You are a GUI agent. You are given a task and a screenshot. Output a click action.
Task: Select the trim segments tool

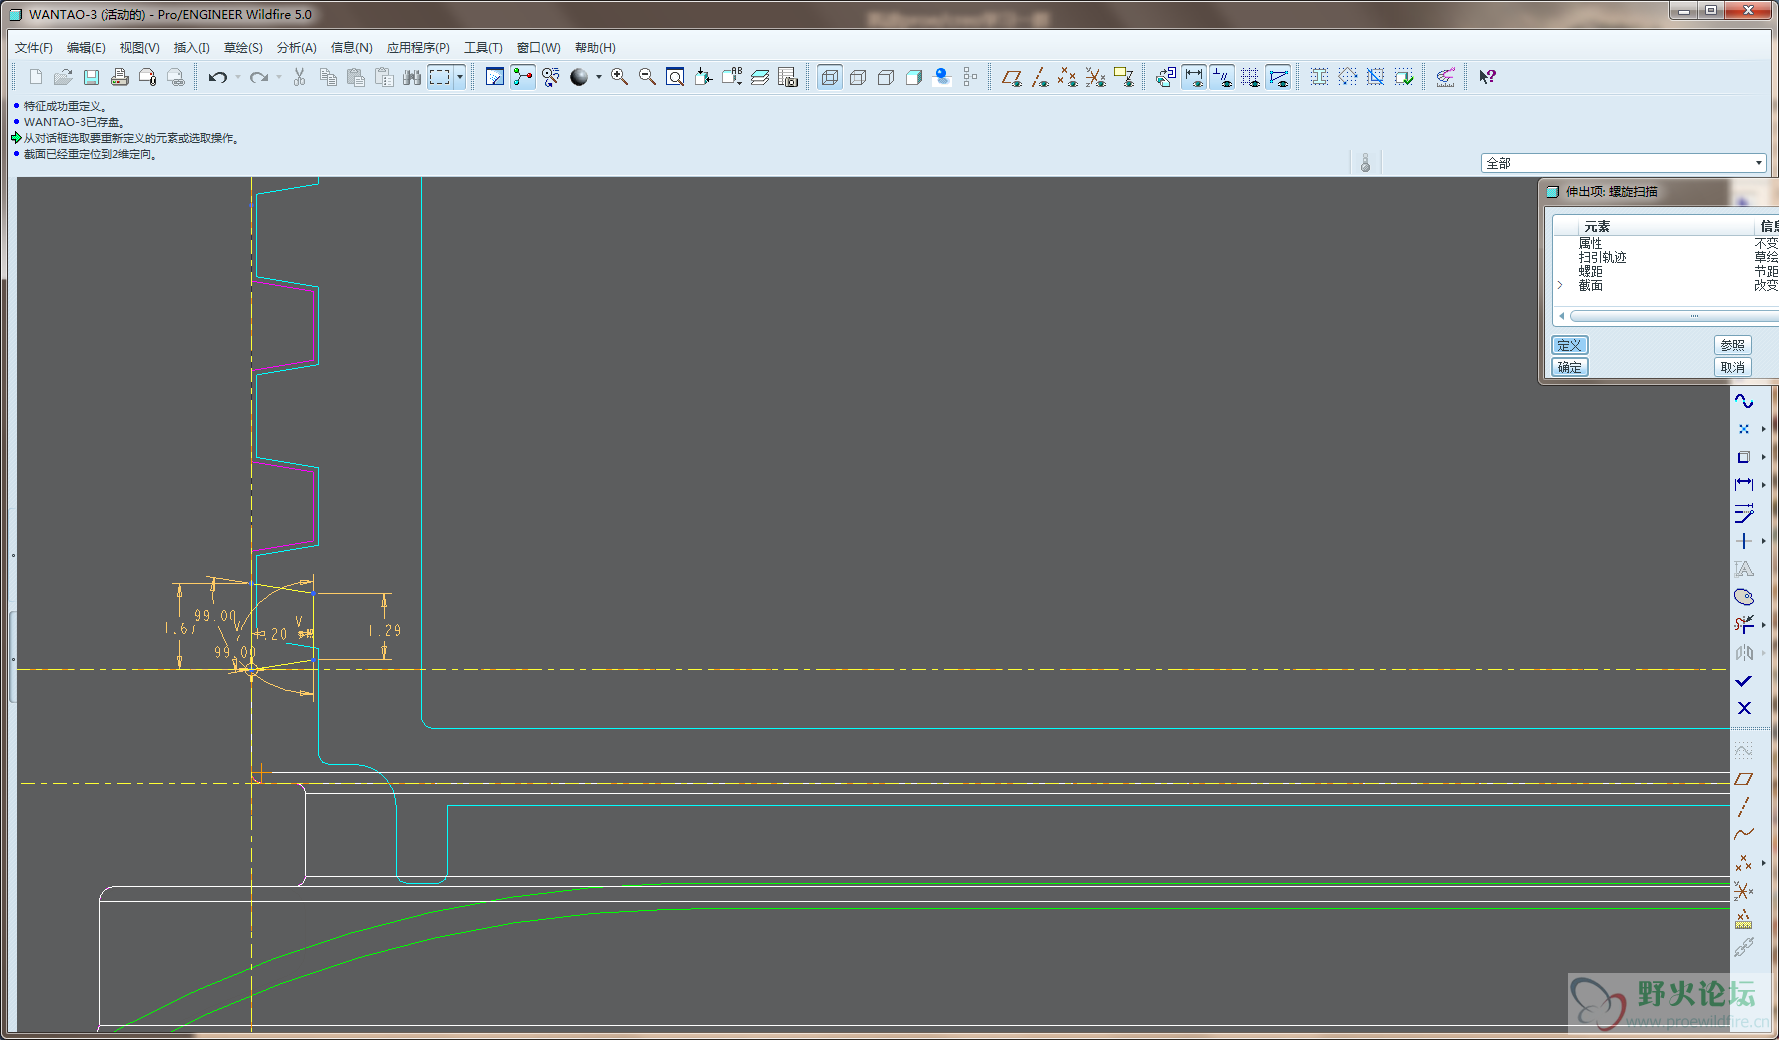point(1744,625)
